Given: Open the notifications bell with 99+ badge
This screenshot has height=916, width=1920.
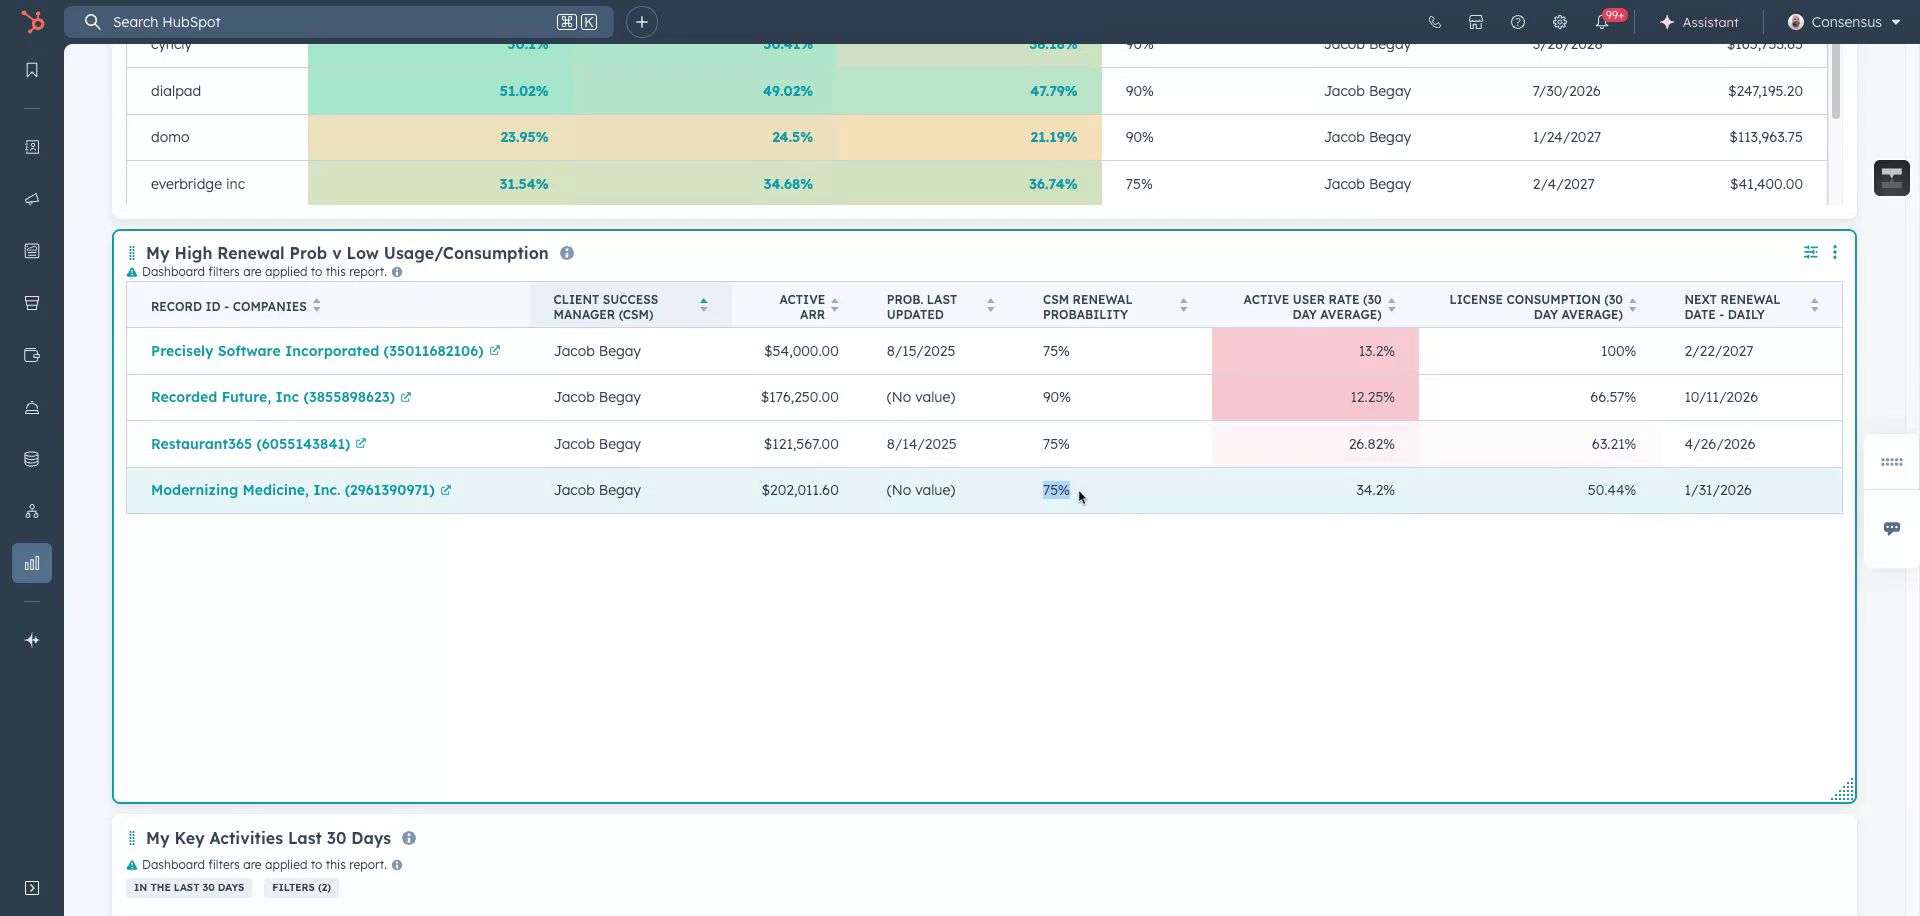Looking at the screenshot, I should click(x=1601, y=21).
